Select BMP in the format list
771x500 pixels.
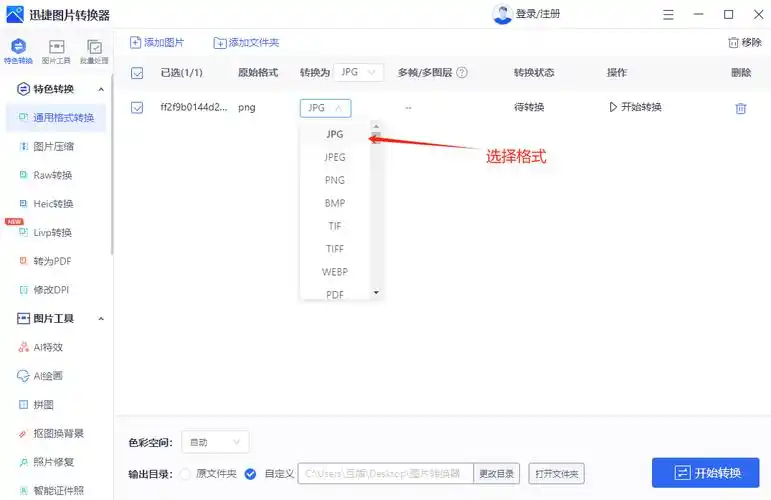(x=335, y=203)
